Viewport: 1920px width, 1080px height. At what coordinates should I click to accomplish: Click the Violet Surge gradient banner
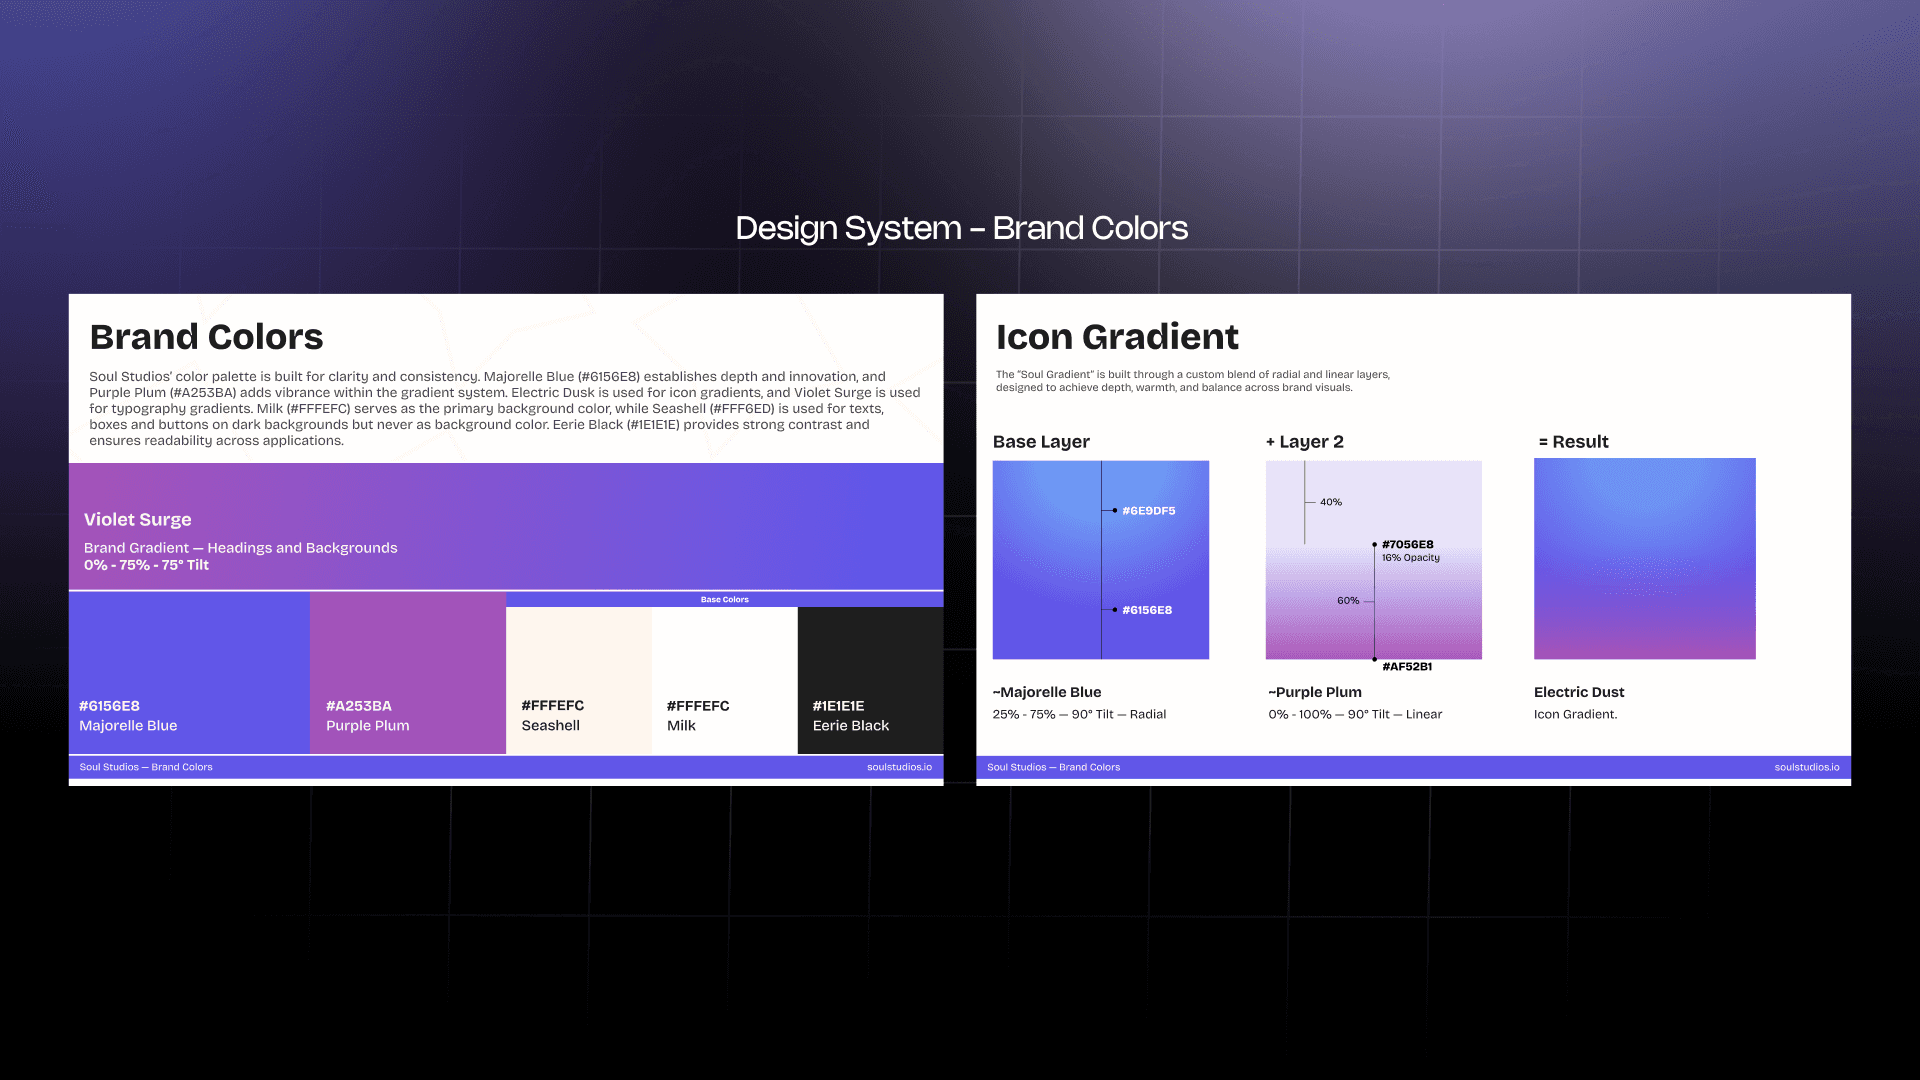click(x=505, y=526)
